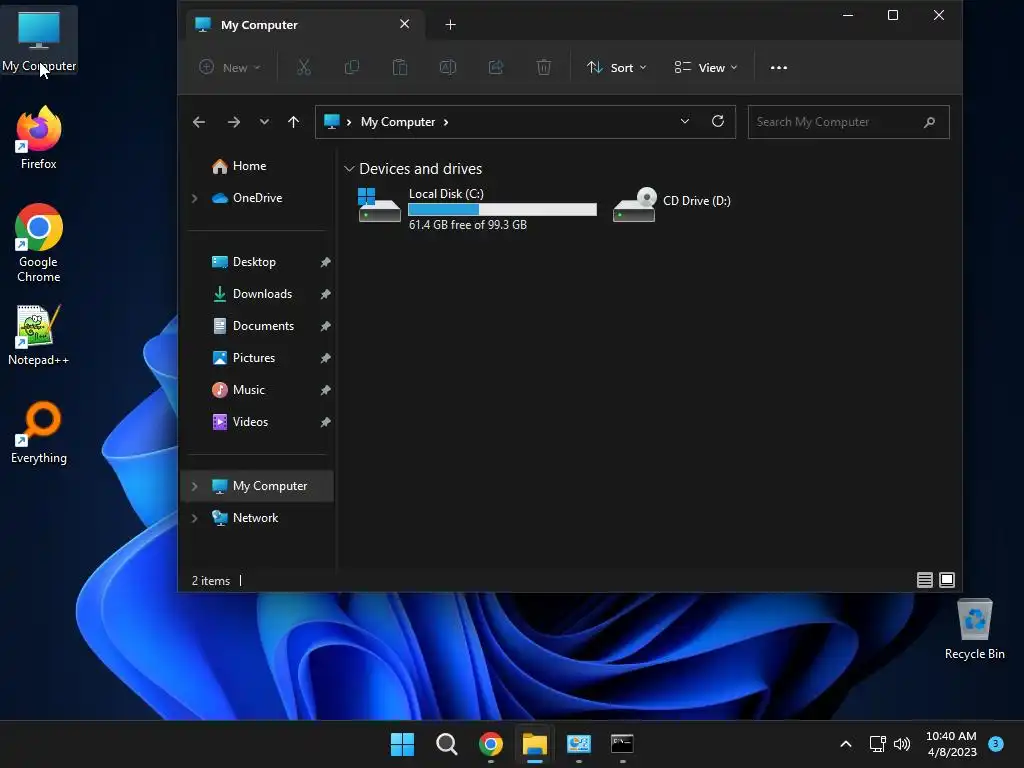Open Videos quick access folder
Image resolution: width=1024 pixels, height=768 pixels.
[x=241, y=422]
